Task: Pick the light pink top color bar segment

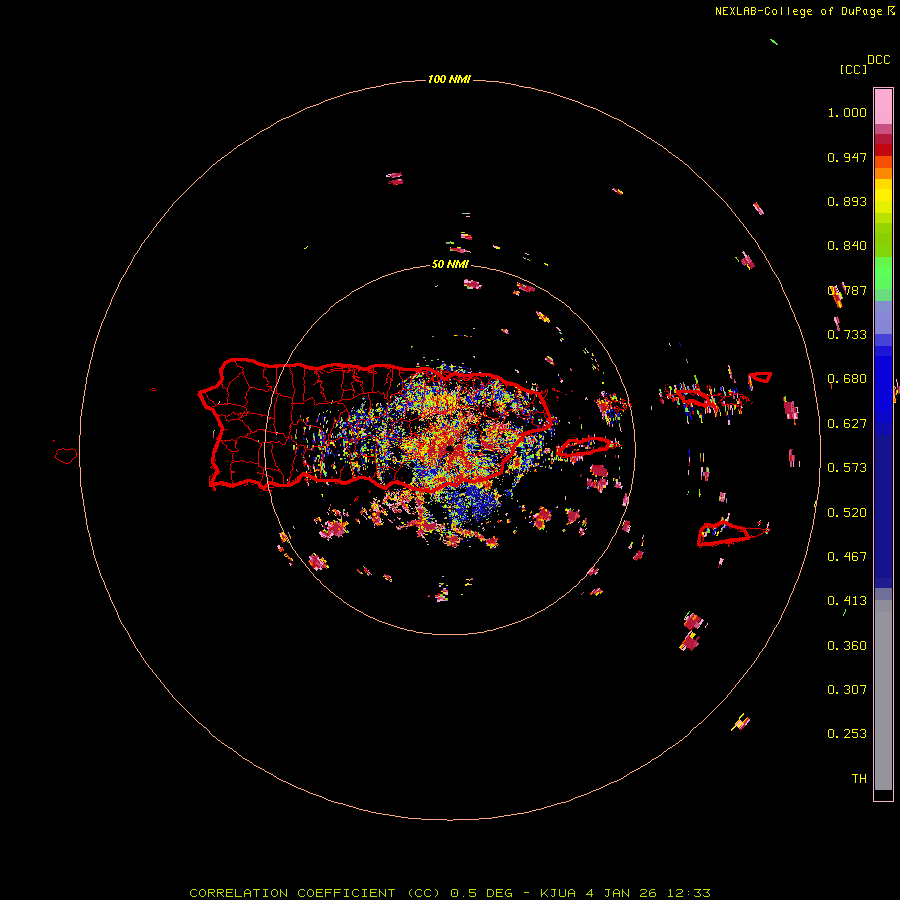Action: point(883,106)
